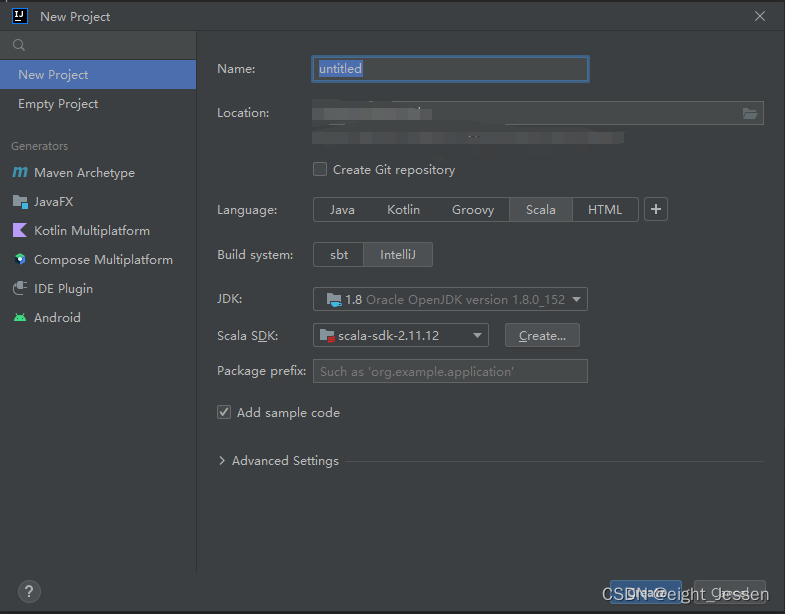
Task: Open help with the question mark icon
Action: tap(29, 591)
